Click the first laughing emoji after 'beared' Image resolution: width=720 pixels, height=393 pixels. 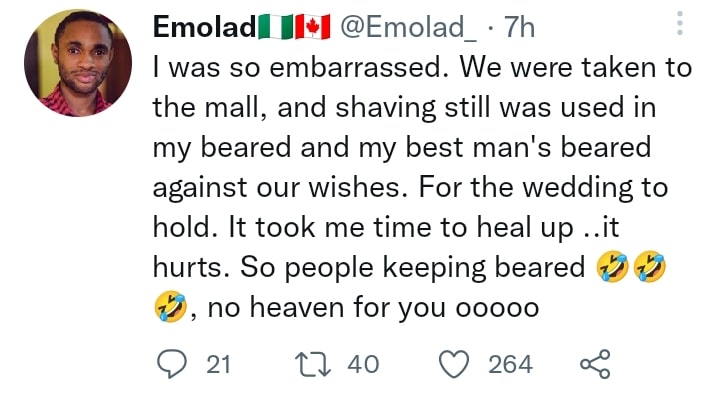pyautogui.click(x=612, y=266)
